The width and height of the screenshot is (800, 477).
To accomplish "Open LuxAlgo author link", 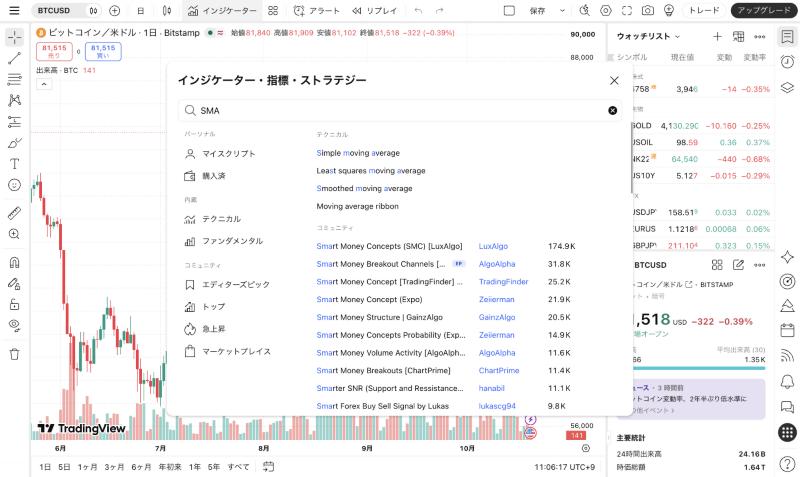I will point(493,246).
